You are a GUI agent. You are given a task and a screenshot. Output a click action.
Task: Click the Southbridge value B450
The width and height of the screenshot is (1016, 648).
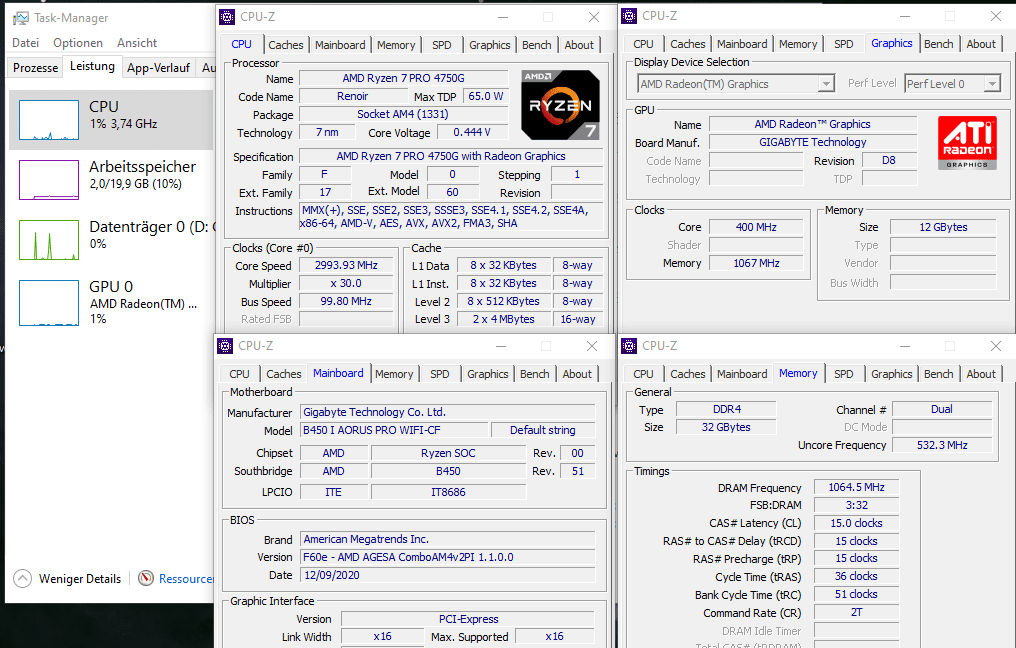pos(448,471)
